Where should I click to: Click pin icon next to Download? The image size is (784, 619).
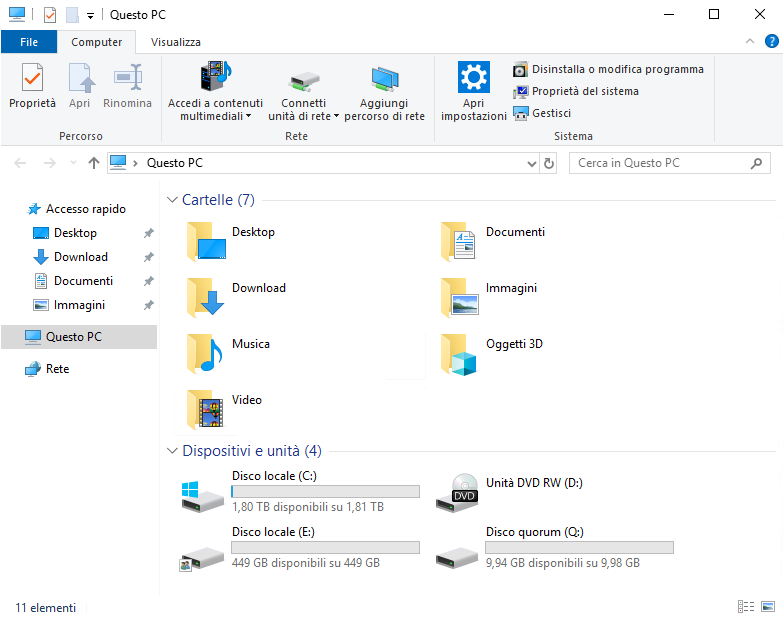coord(148,257)
